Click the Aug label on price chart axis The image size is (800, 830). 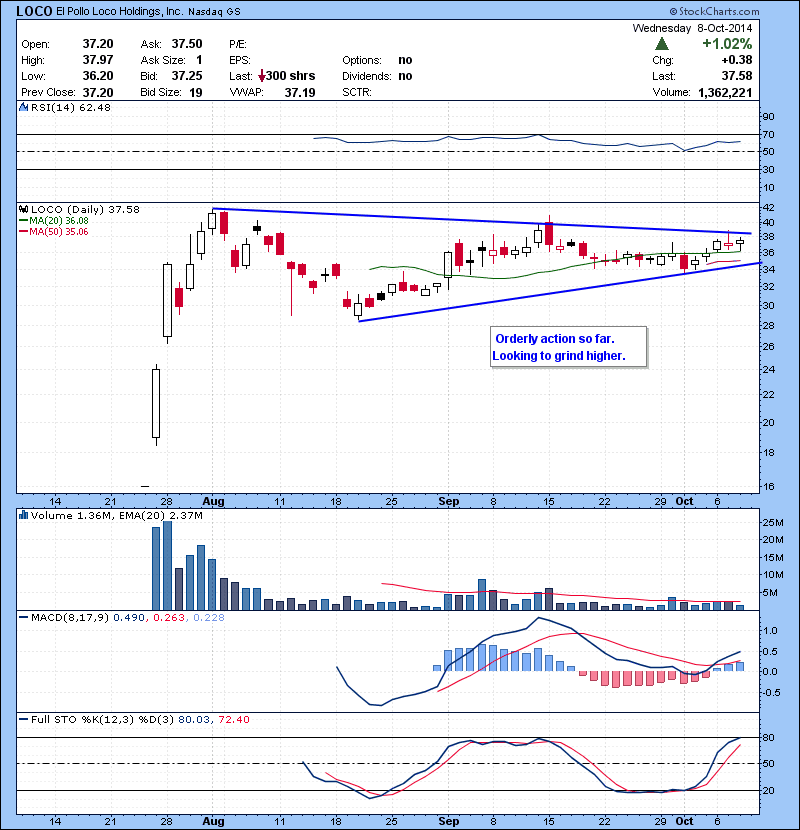[213, 500]
